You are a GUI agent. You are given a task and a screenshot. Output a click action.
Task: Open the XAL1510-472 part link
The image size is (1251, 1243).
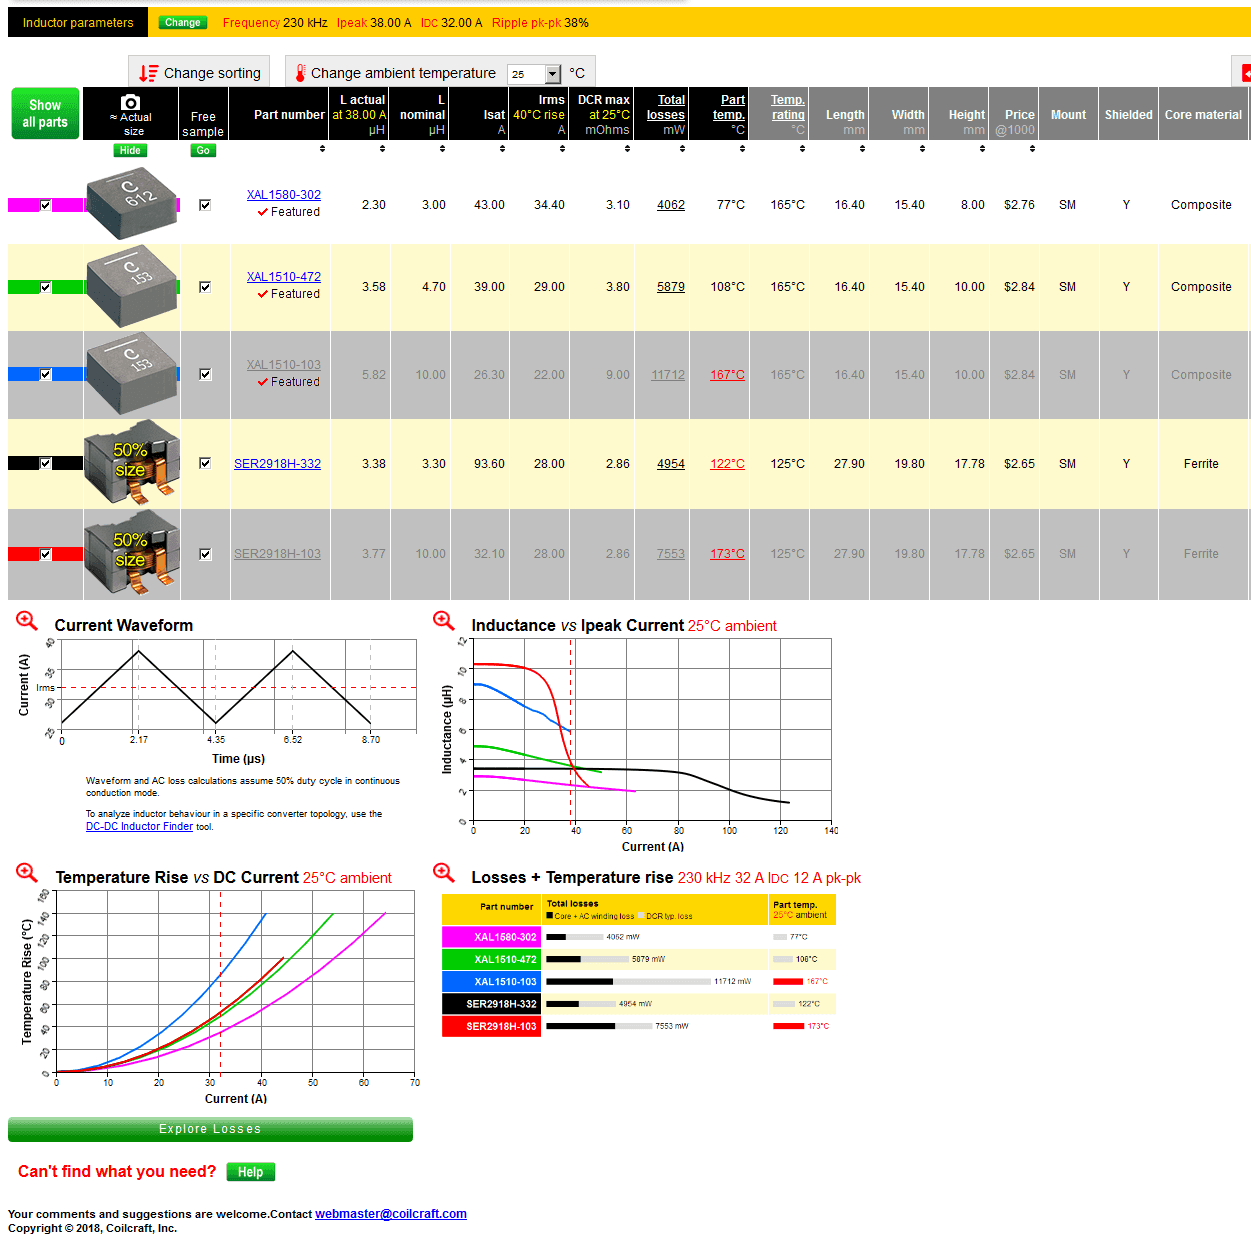tap(283, 277)
